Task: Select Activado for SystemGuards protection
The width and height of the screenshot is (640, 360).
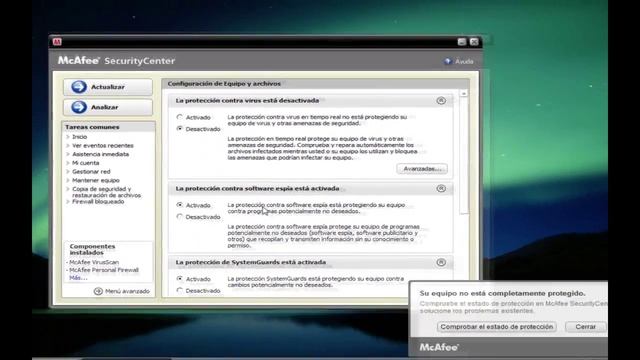Action: (180, 279)
